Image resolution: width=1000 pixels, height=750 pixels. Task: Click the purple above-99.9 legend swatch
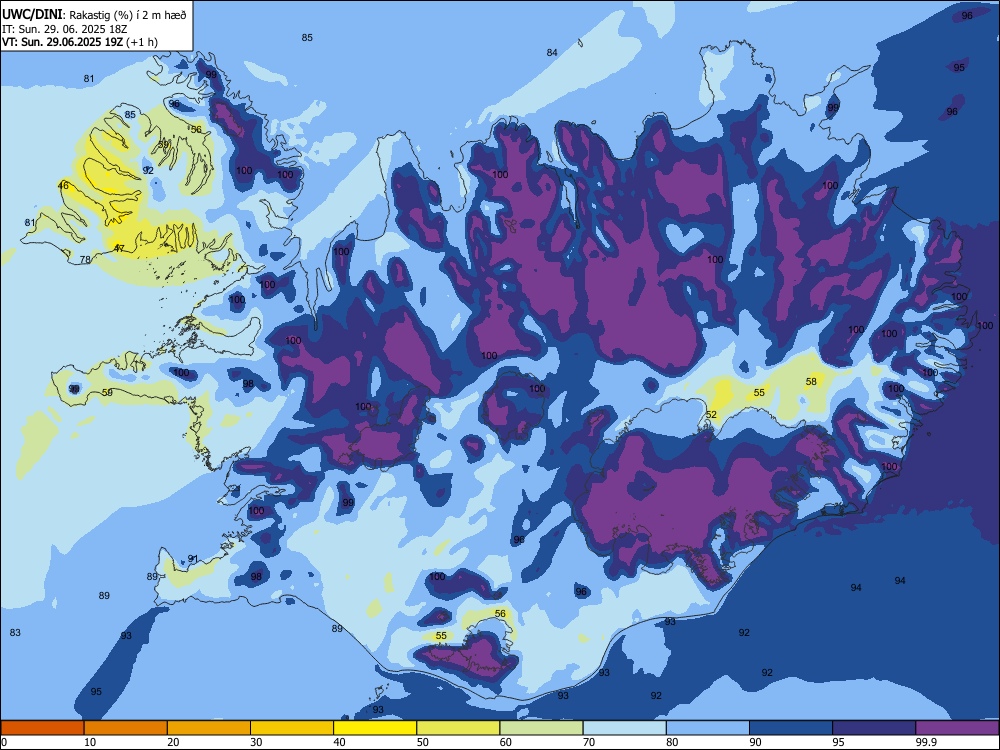957,728
